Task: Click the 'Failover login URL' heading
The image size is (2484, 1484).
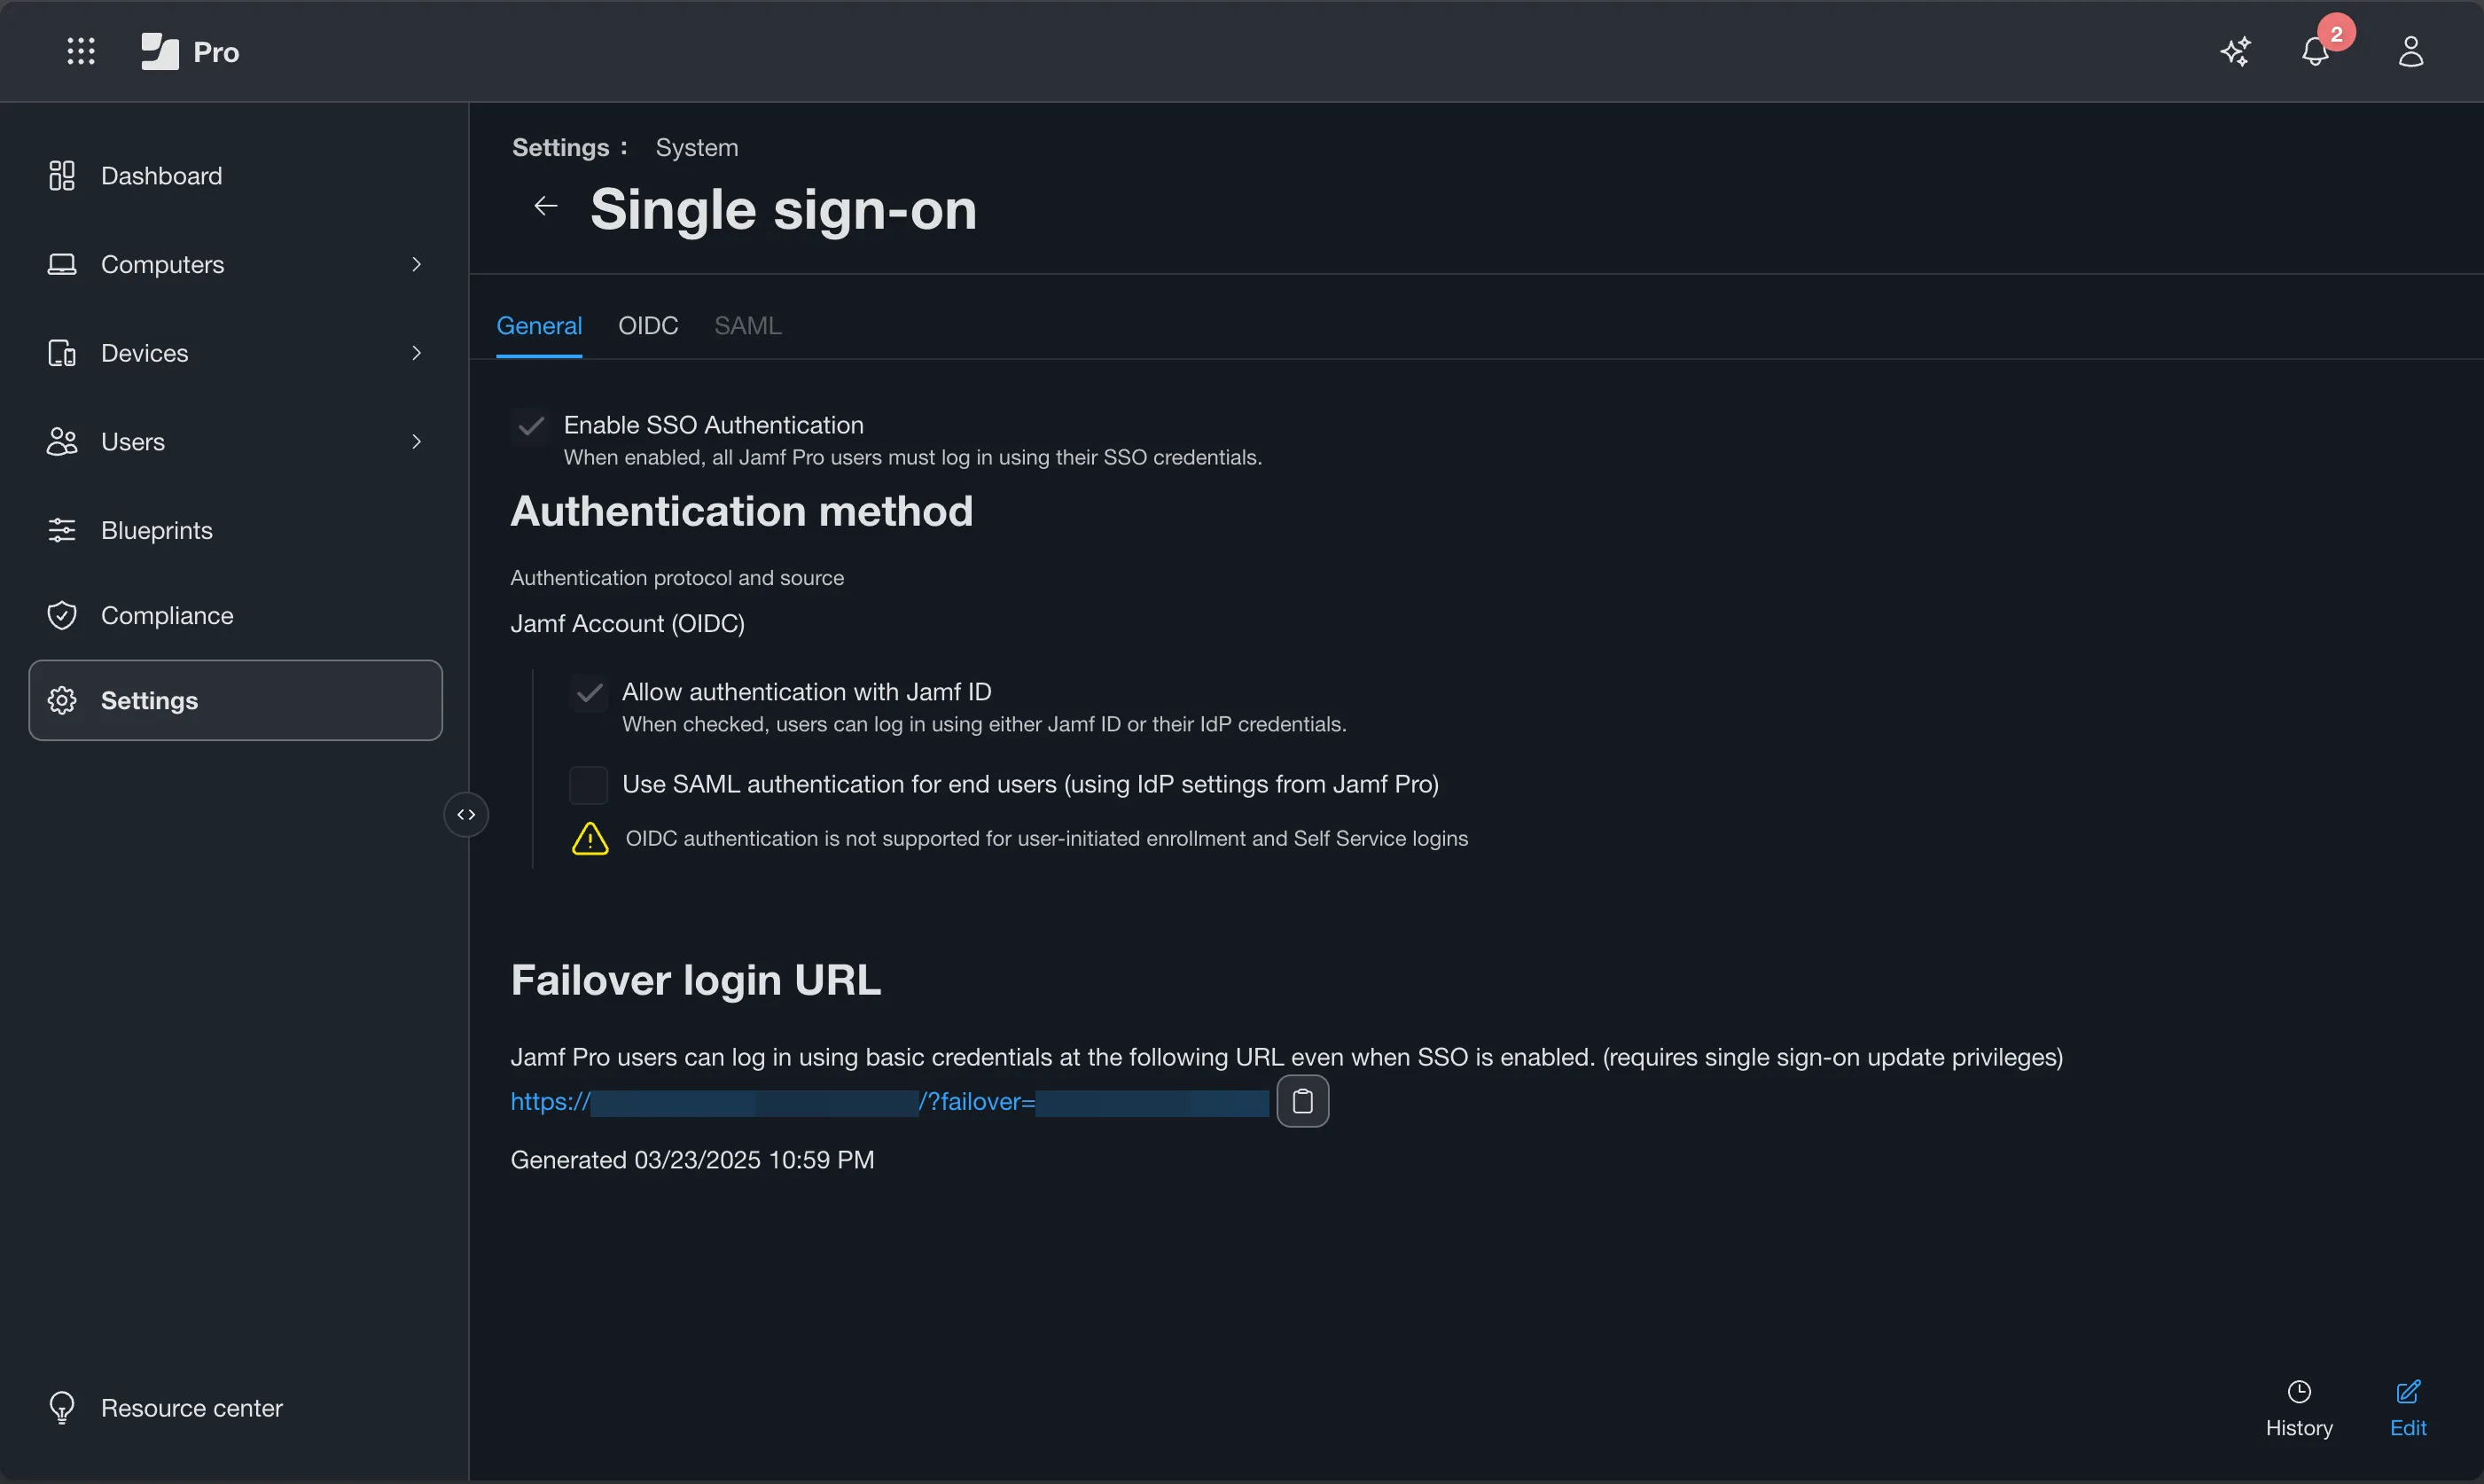Action: [x=696, y=980]
